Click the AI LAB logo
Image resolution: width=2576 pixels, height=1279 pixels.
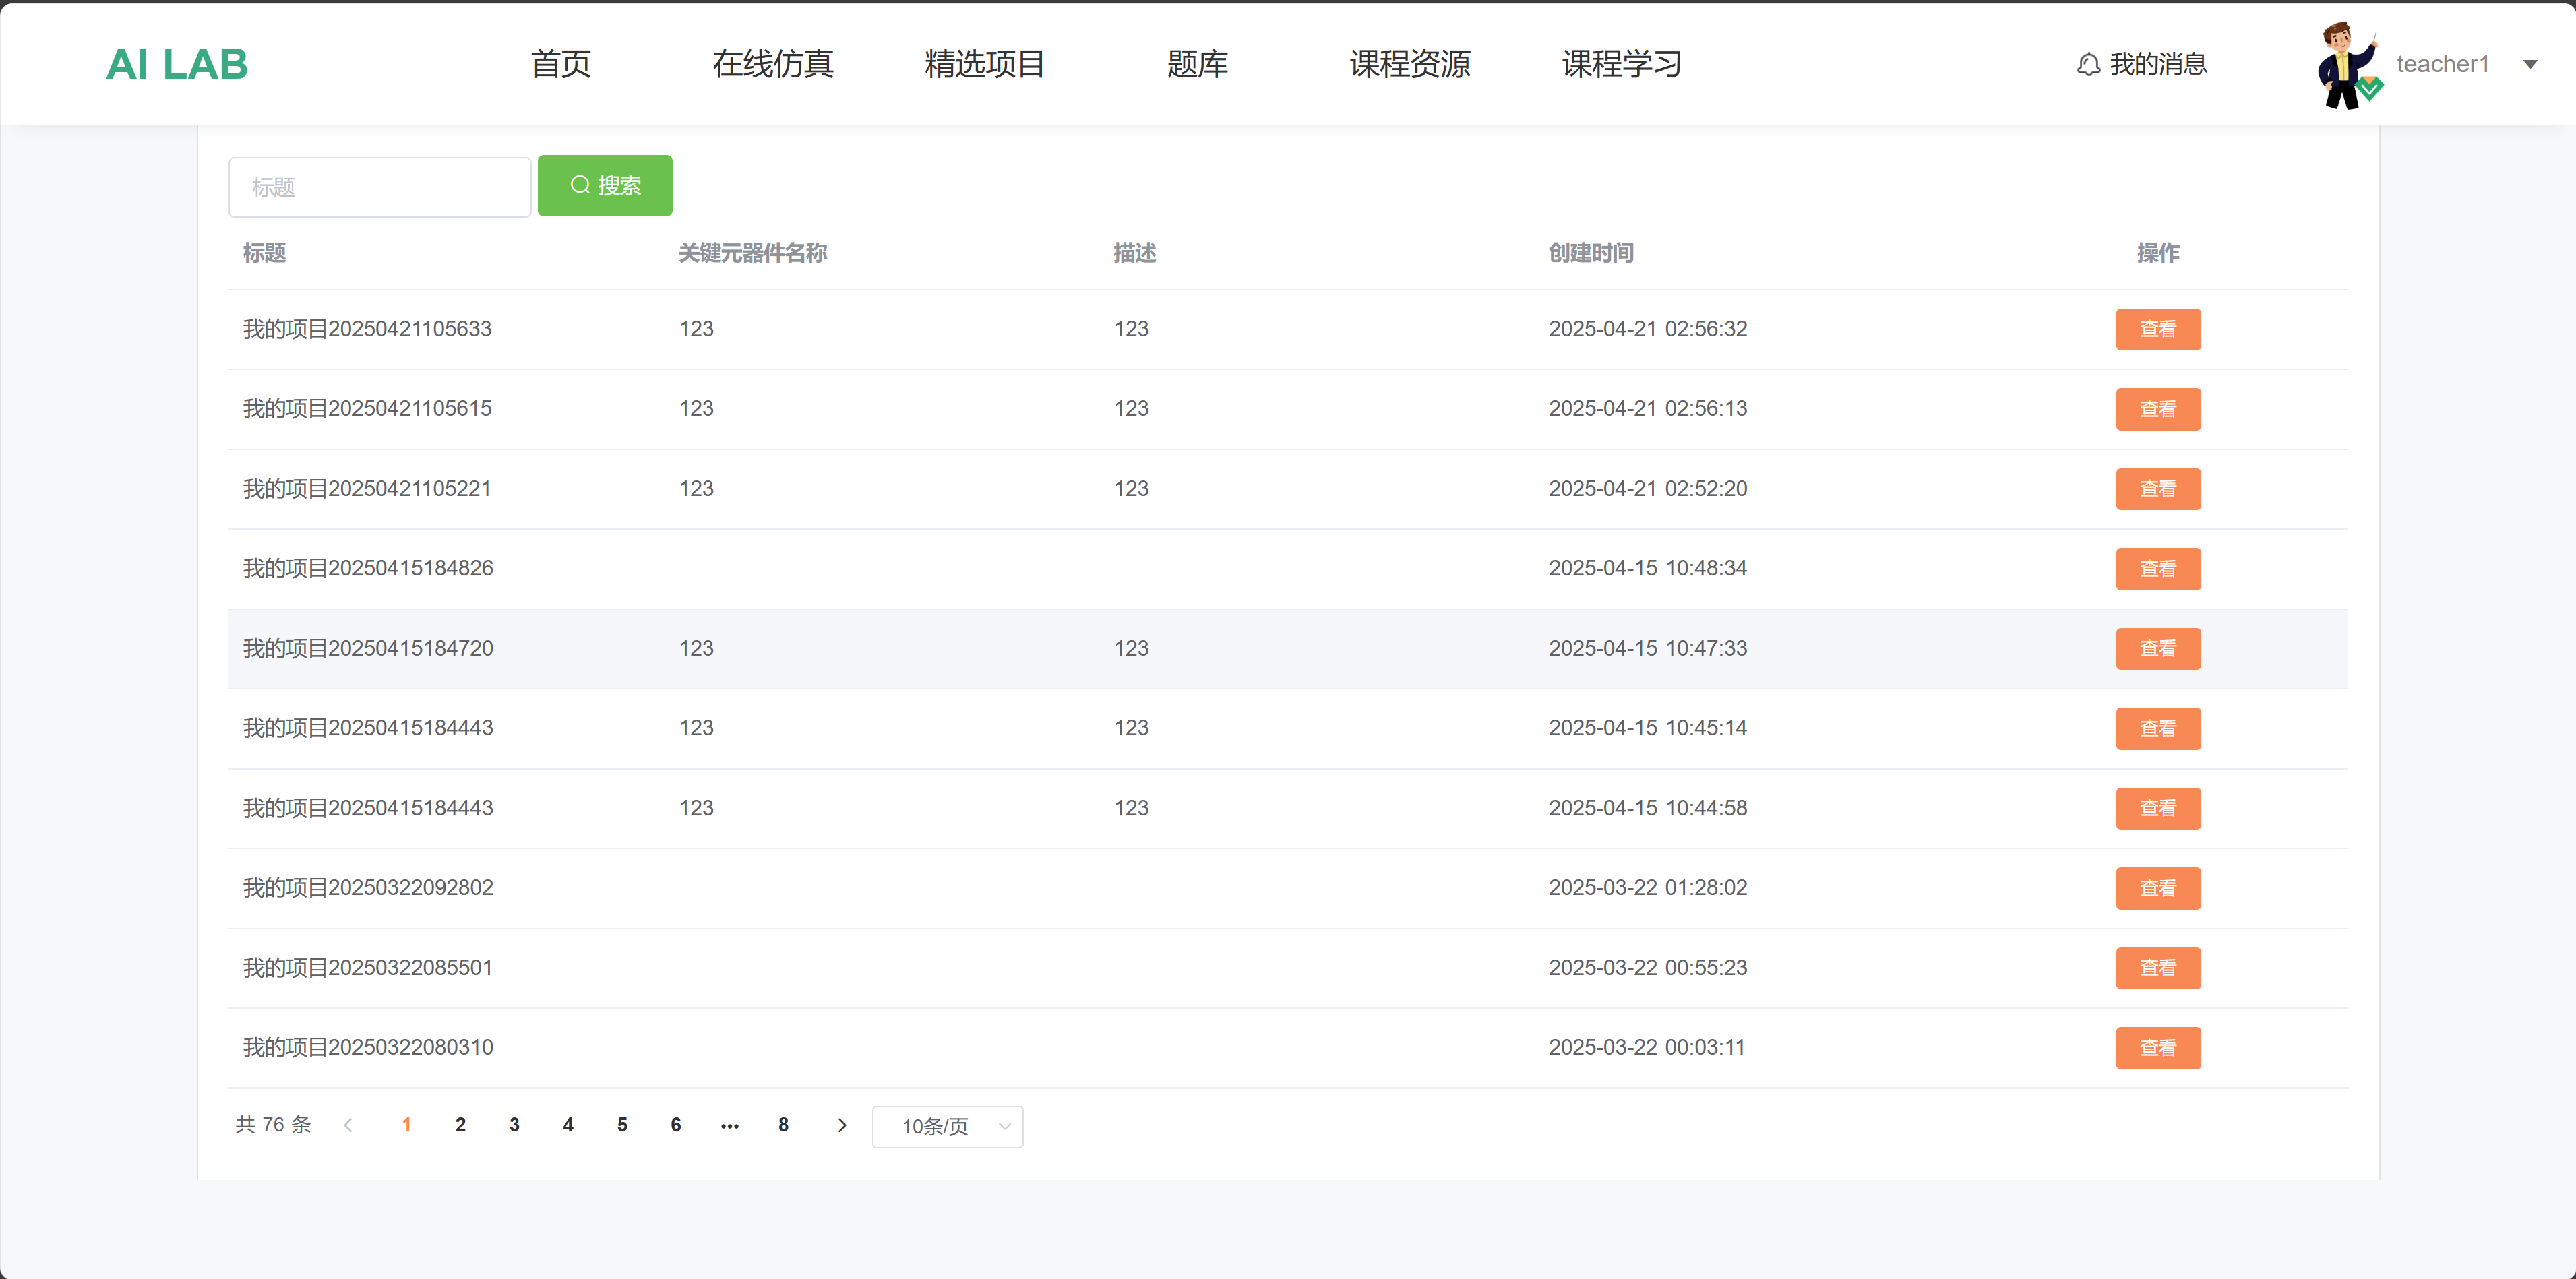pyautogui.click(x=177, y=64)
